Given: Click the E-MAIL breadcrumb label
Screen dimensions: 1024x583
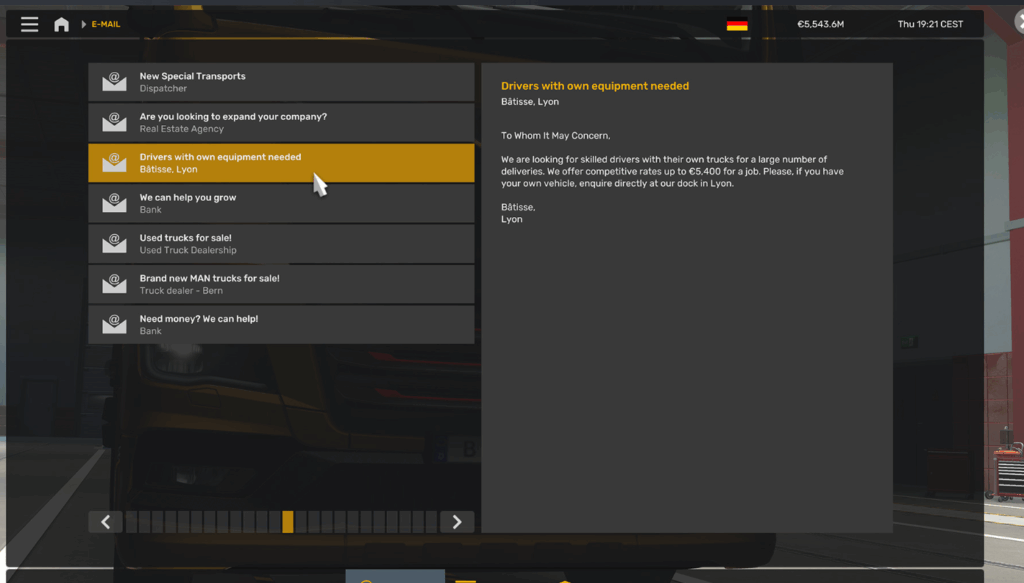Looking at the screenshot, I should coord(106,24).
